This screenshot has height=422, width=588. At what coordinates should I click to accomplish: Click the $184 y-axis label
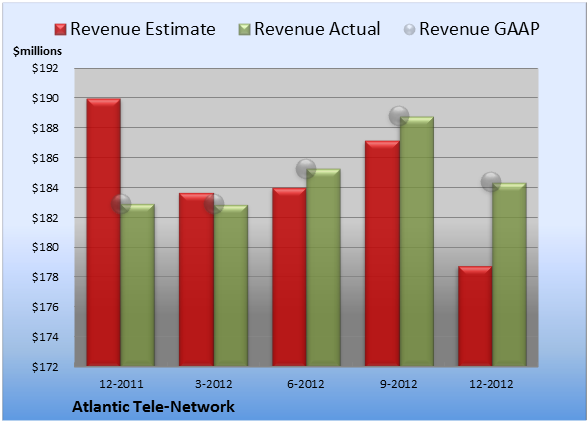45,188
